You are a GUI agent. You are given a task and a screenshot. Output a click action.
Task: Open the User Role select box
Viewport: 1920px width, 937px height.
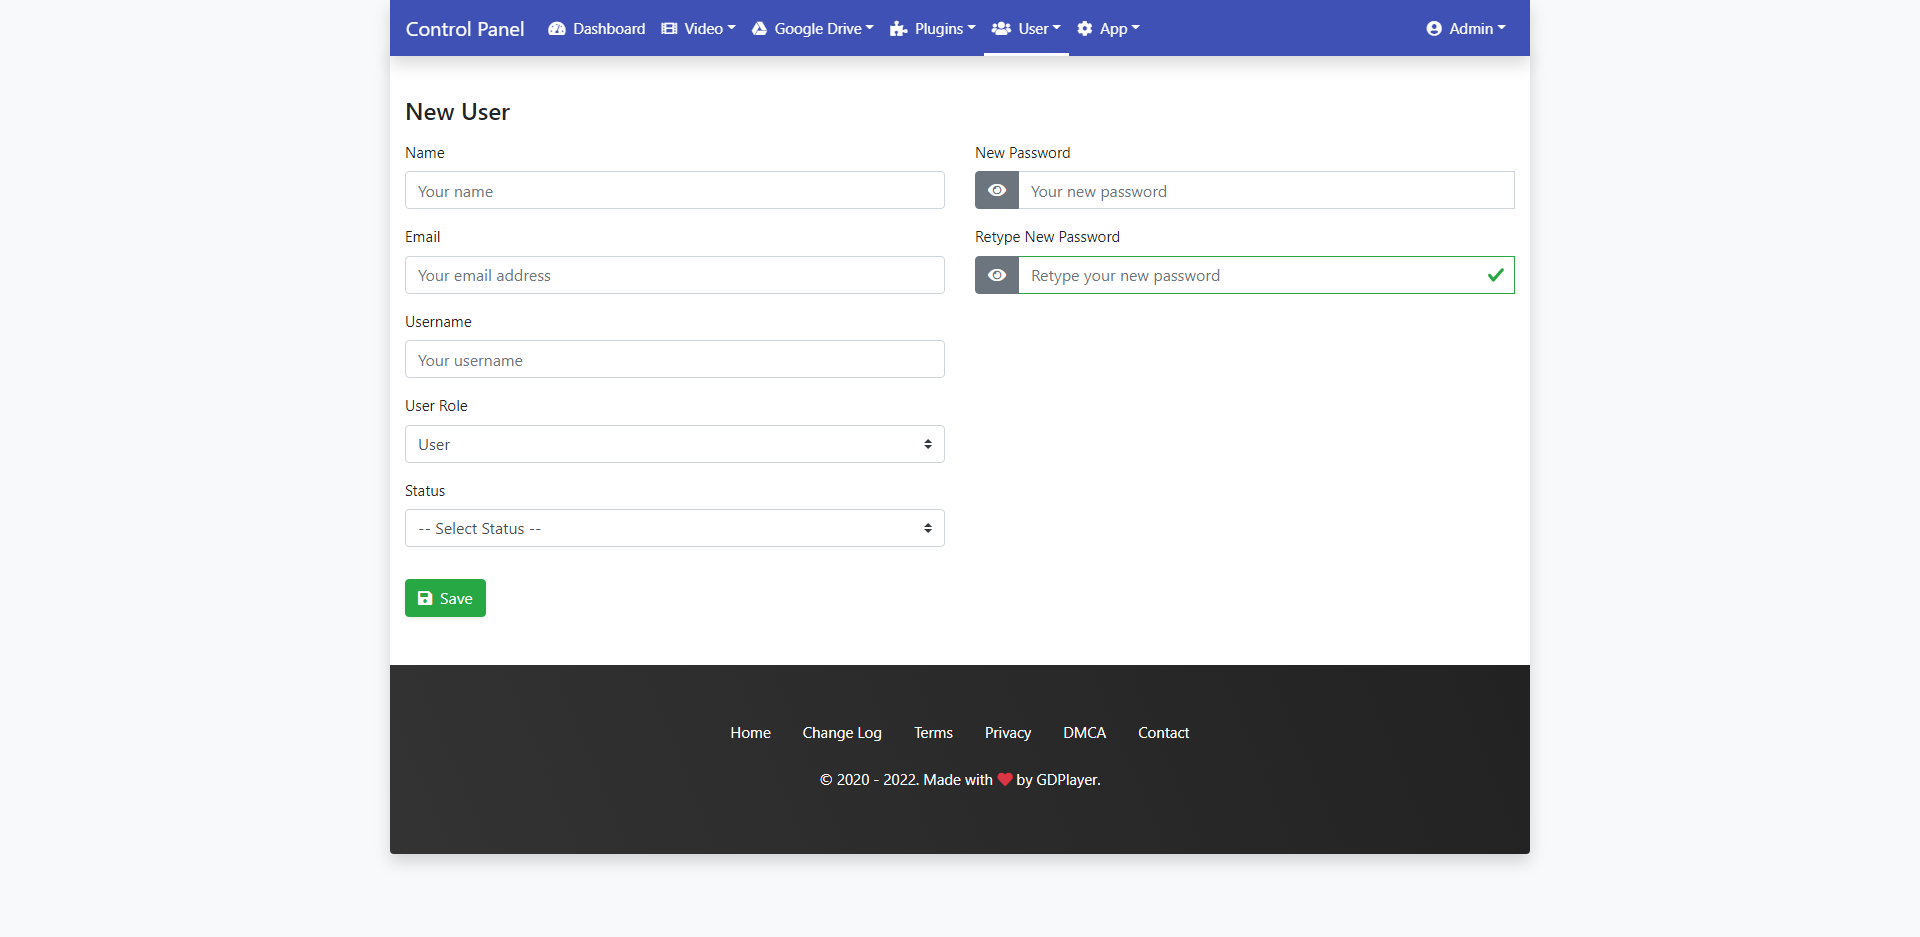[675, 444]
